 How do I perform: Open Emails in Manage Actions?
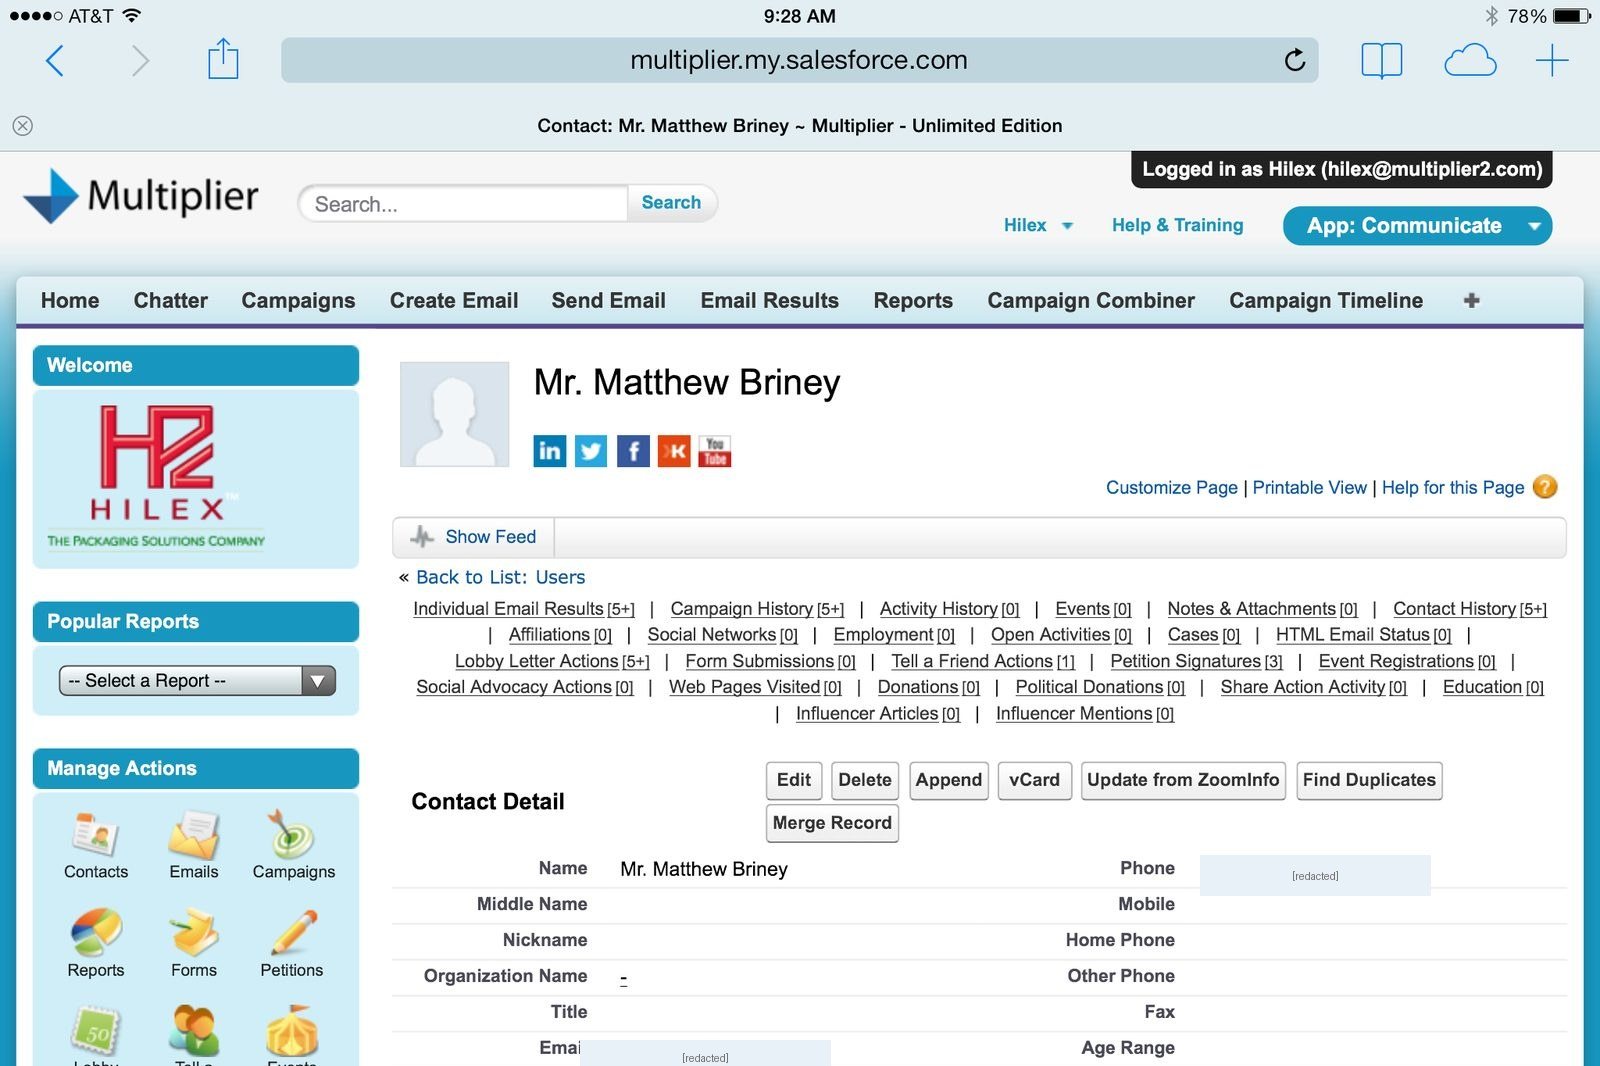click(x=194, y=846)
